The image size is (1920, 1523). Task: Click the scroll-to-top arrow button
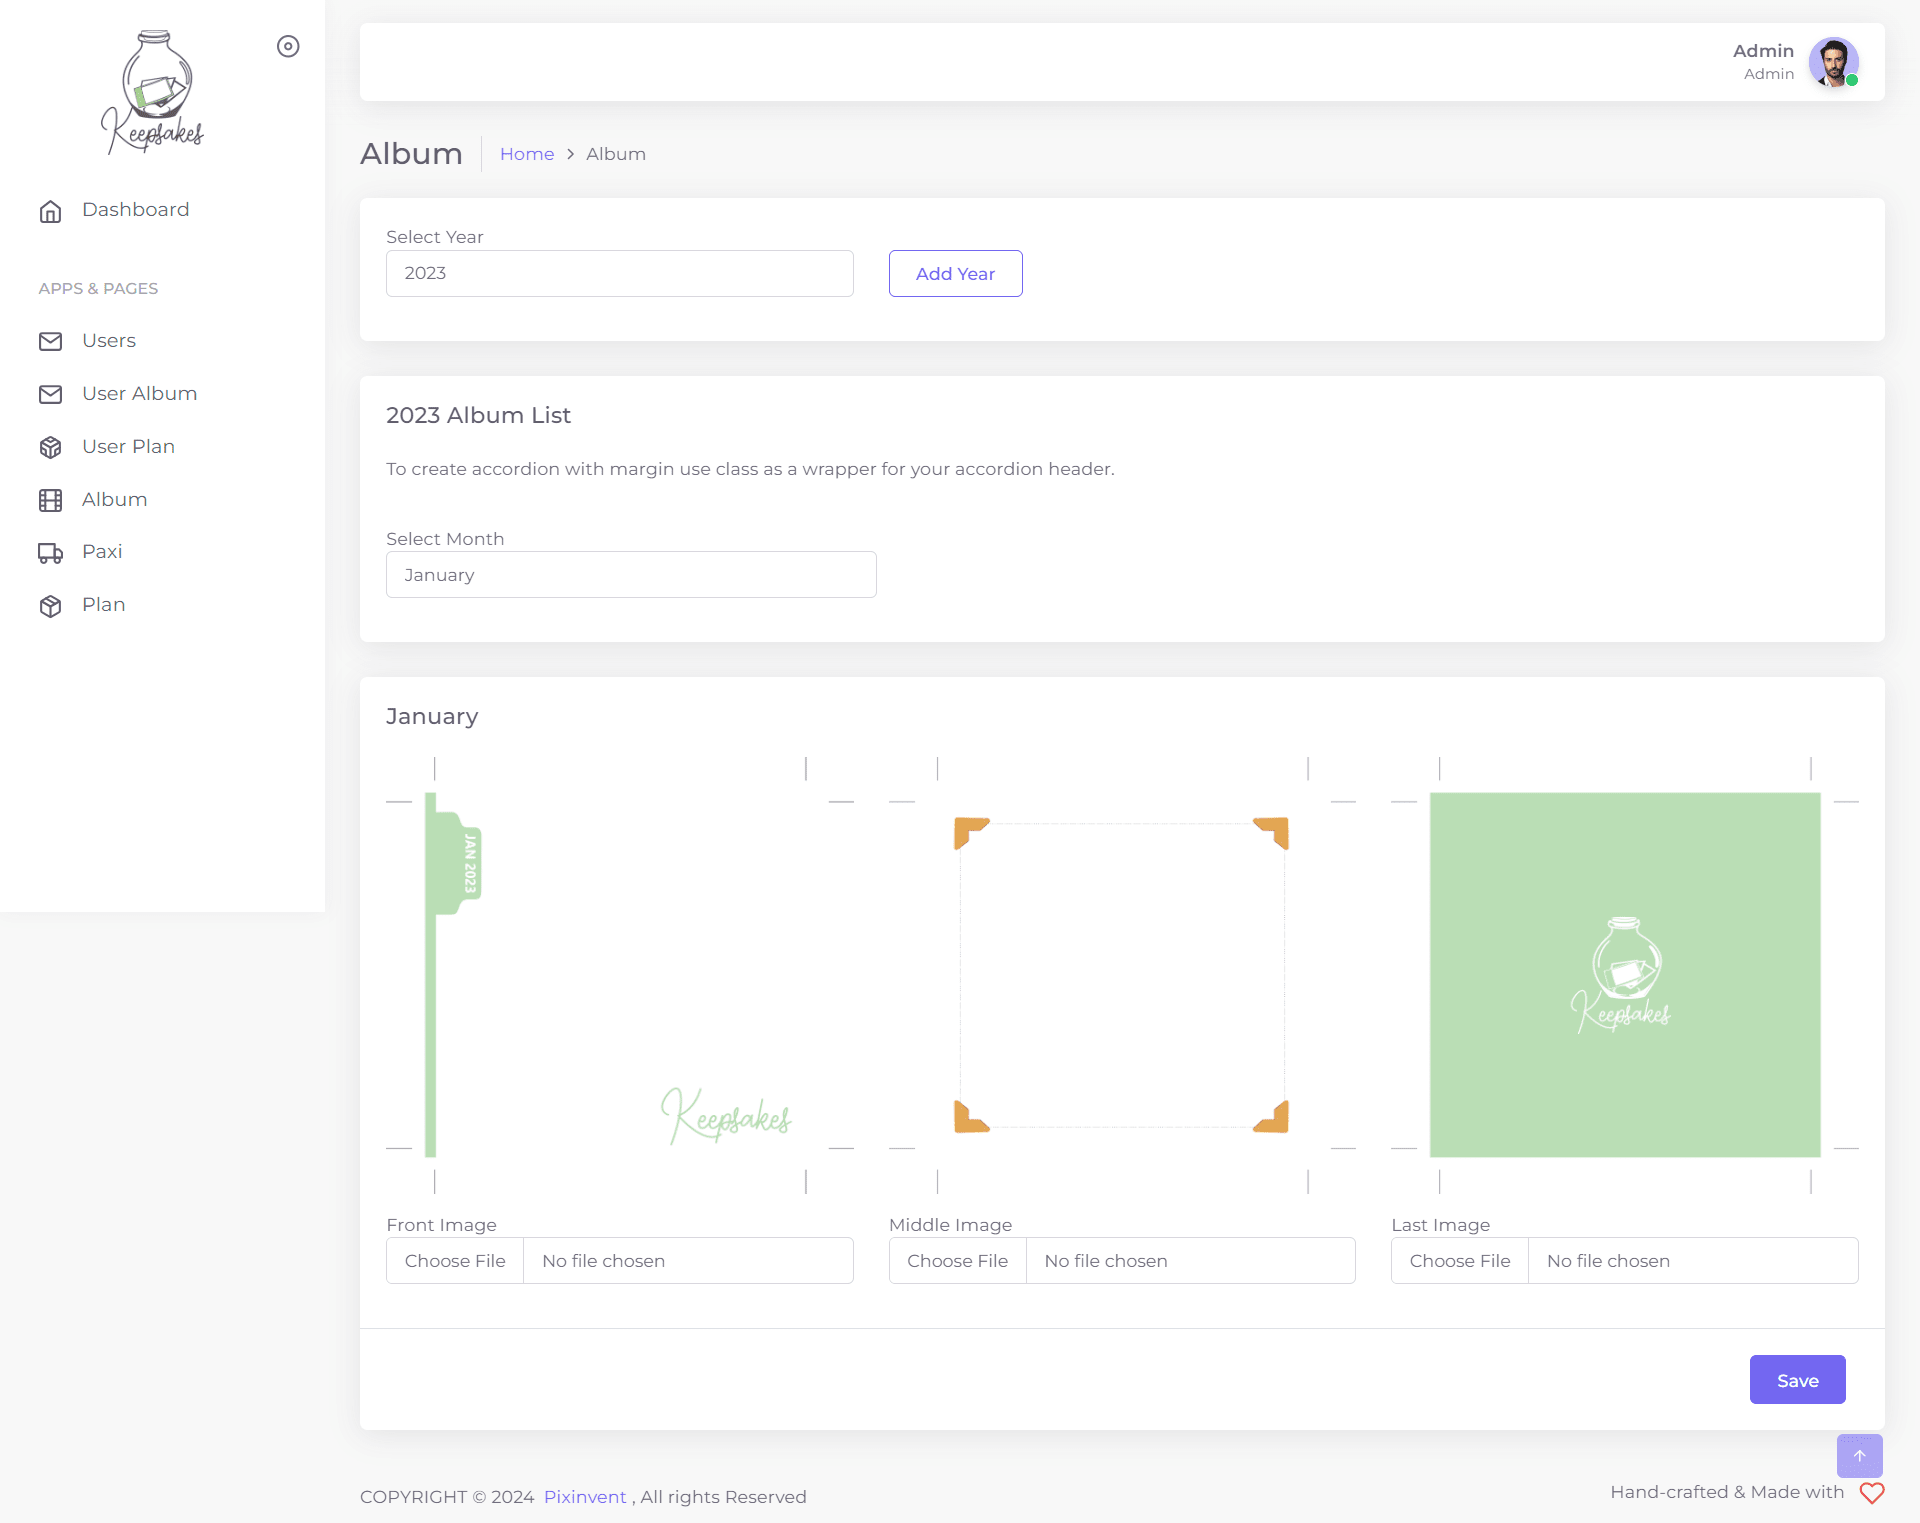pyautogui.click(x=1859, y=1456)
